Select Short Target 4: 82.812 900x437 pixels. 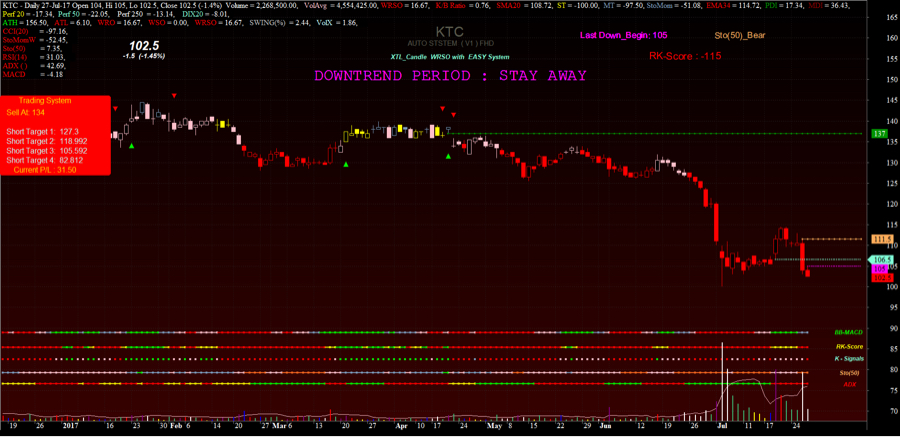point(45,160)
